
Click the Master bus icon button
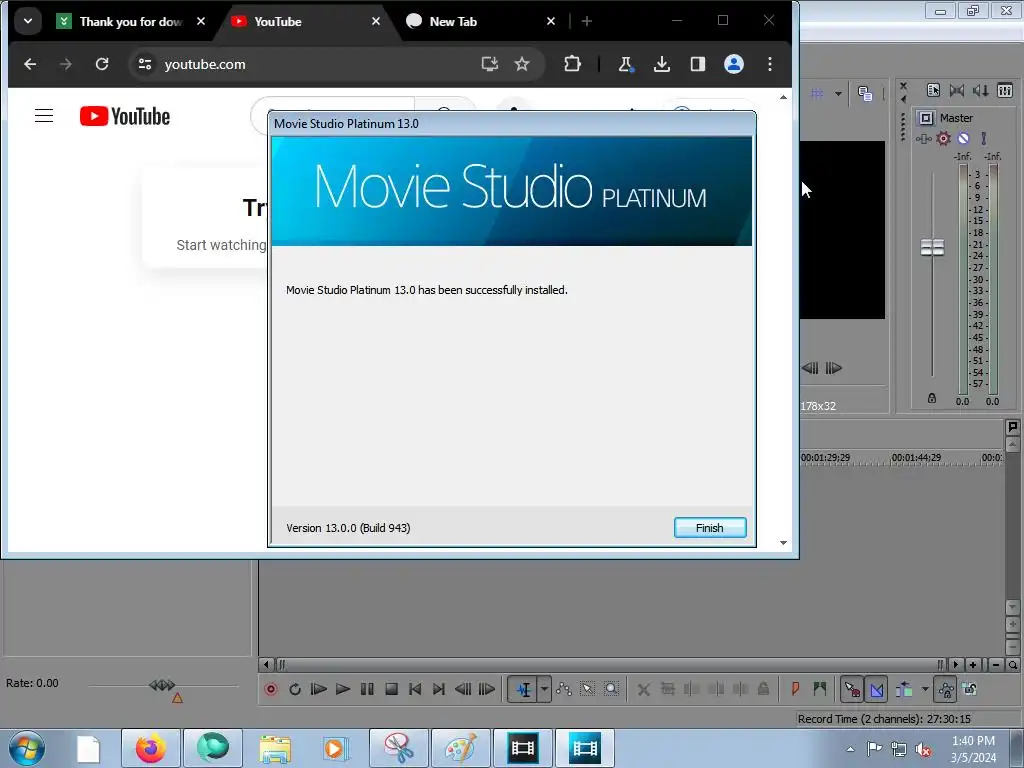pos(926,118)
